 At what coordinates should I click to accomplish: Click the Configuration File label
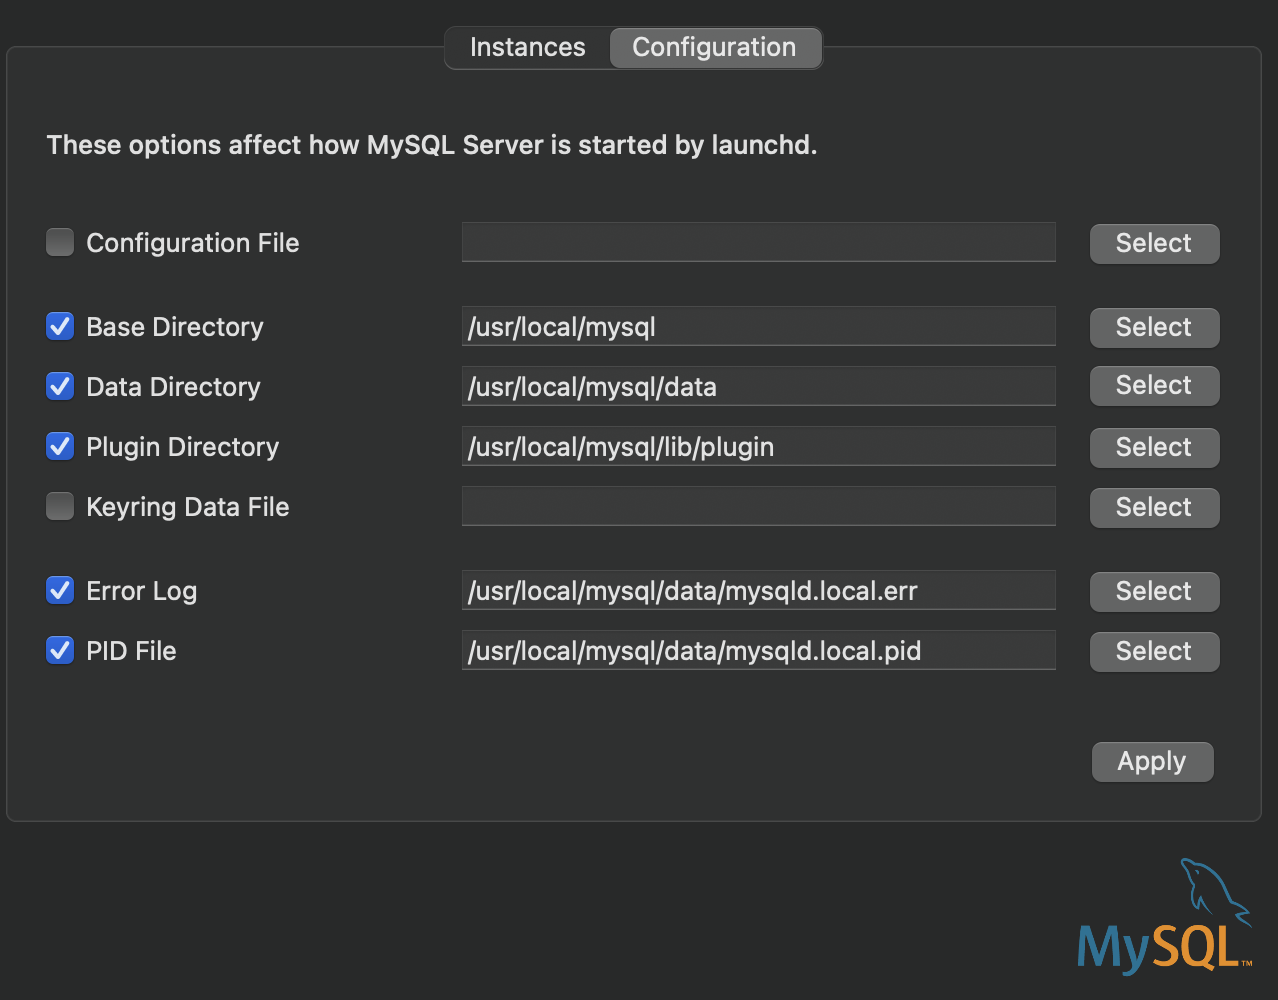point(193,243)
